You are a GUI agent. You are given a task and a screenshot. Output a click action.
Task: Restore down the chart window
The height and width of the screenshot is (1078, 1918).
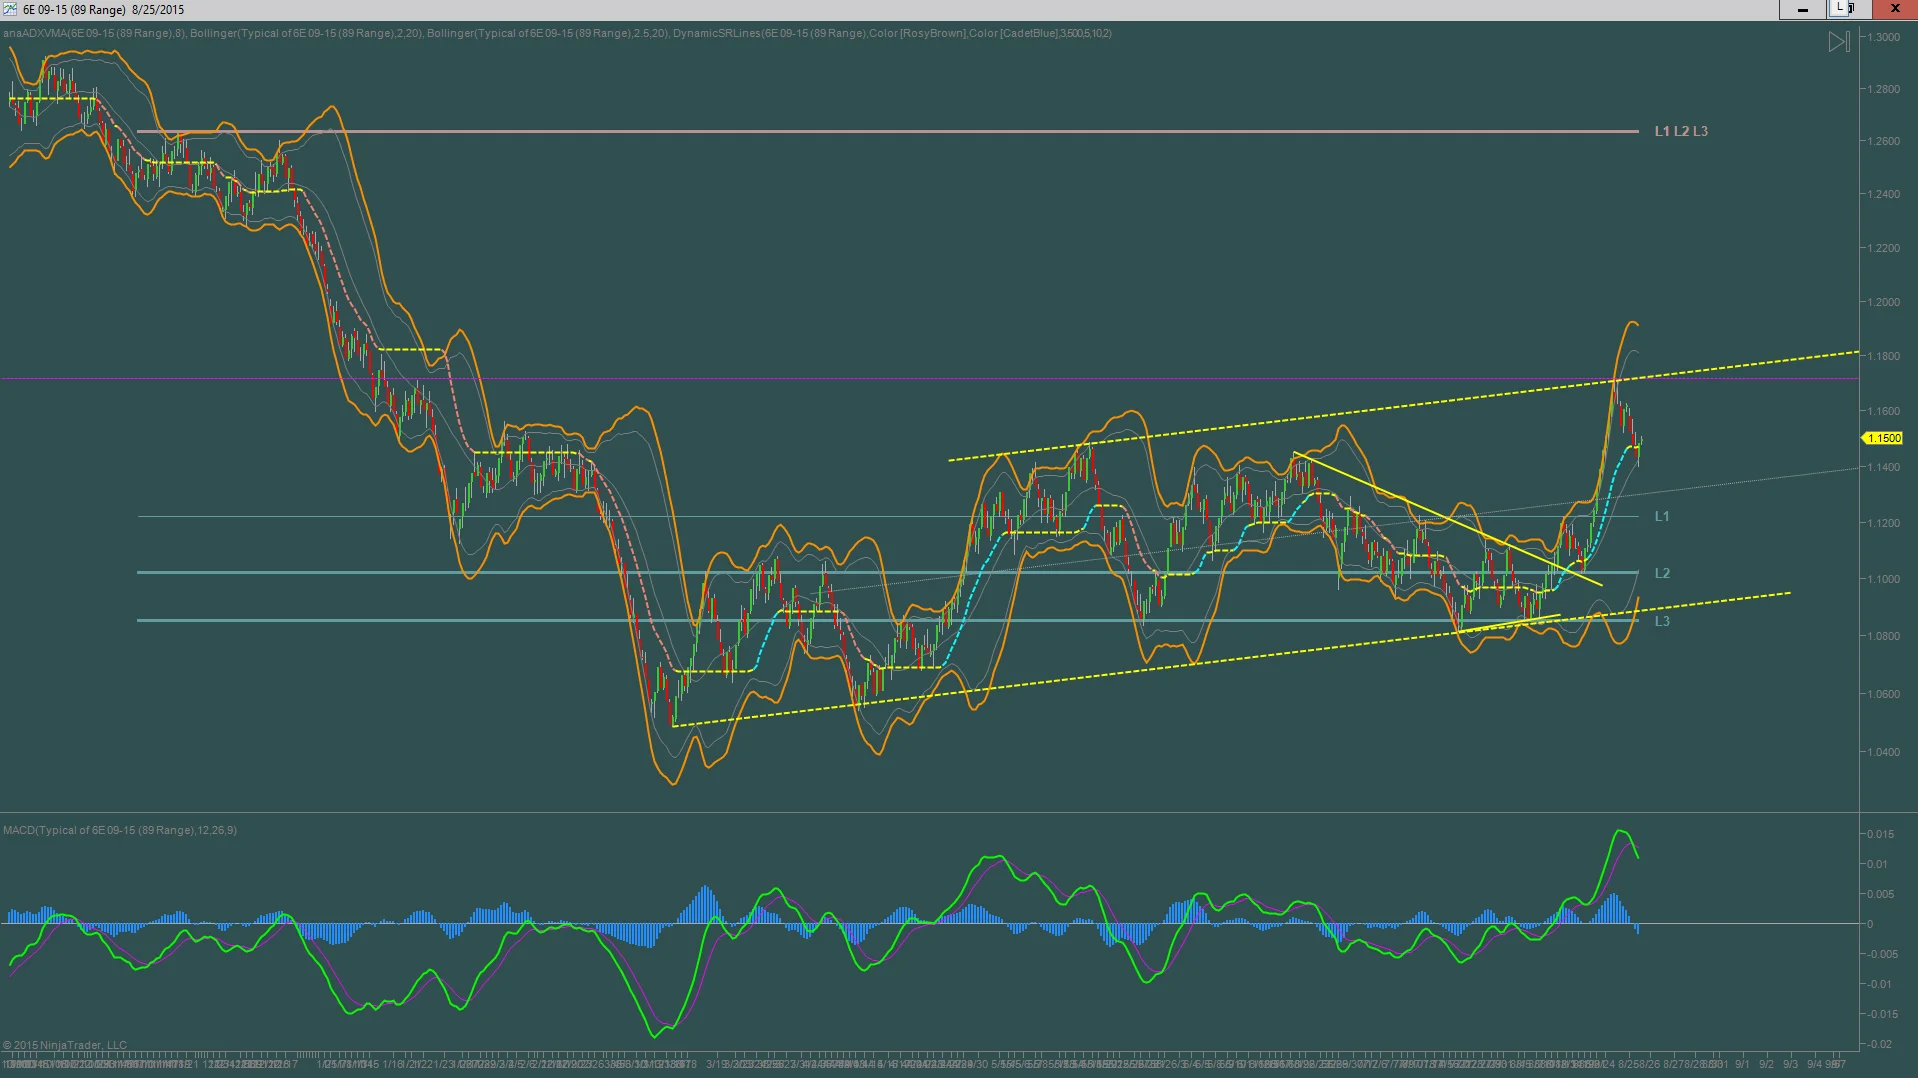[1851, 9]
